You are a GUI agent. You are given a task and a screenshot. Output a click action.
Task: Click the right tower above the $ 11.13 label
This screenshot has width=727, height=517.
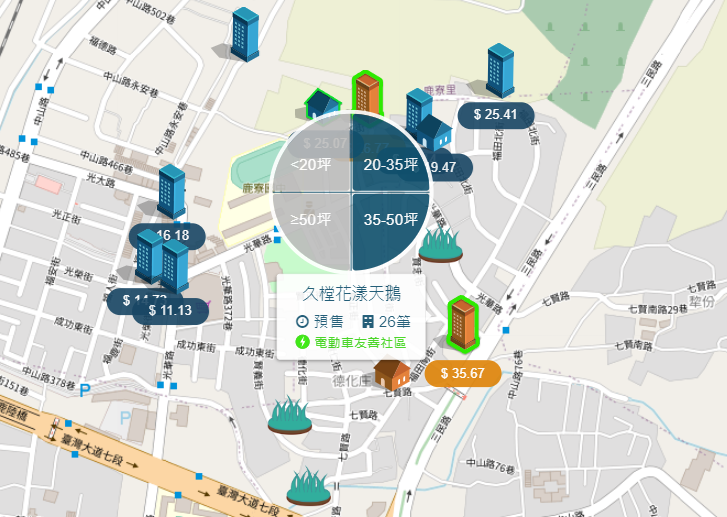coord(175,266)
